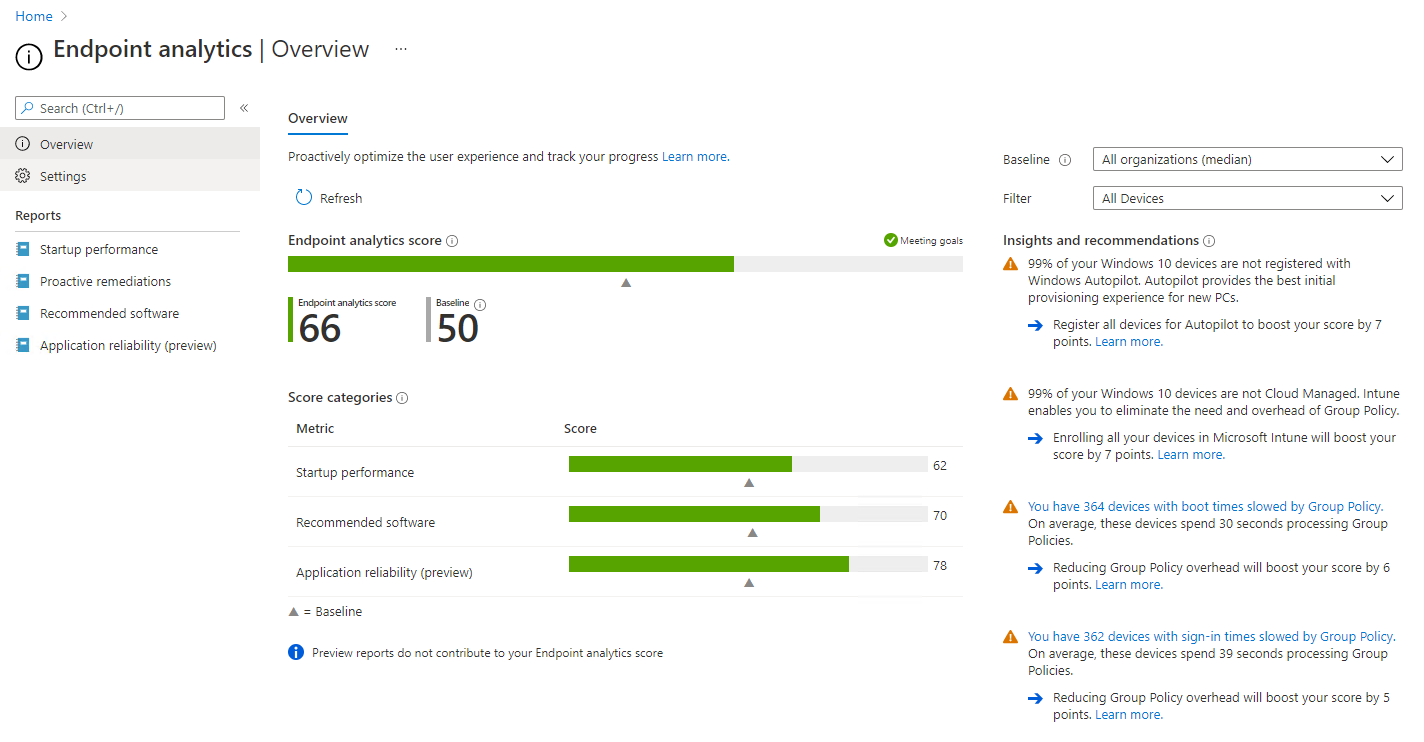Screen dimensions: 1424x742
Task: Click the Home breadcrumb link
Action: coord(34,16)
